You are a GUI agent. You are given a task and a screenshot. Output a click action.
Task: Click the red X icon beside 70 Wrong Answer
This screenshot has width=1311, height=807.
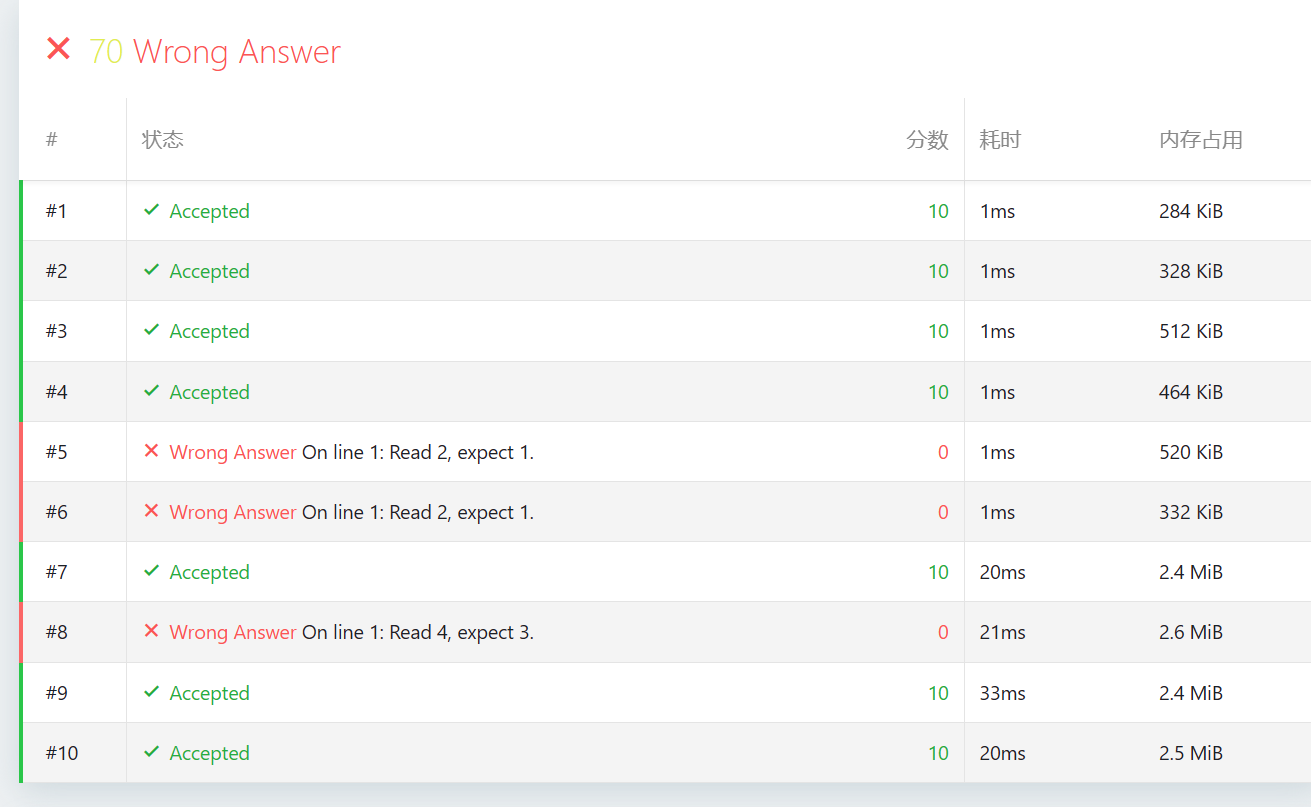(58, 49)
